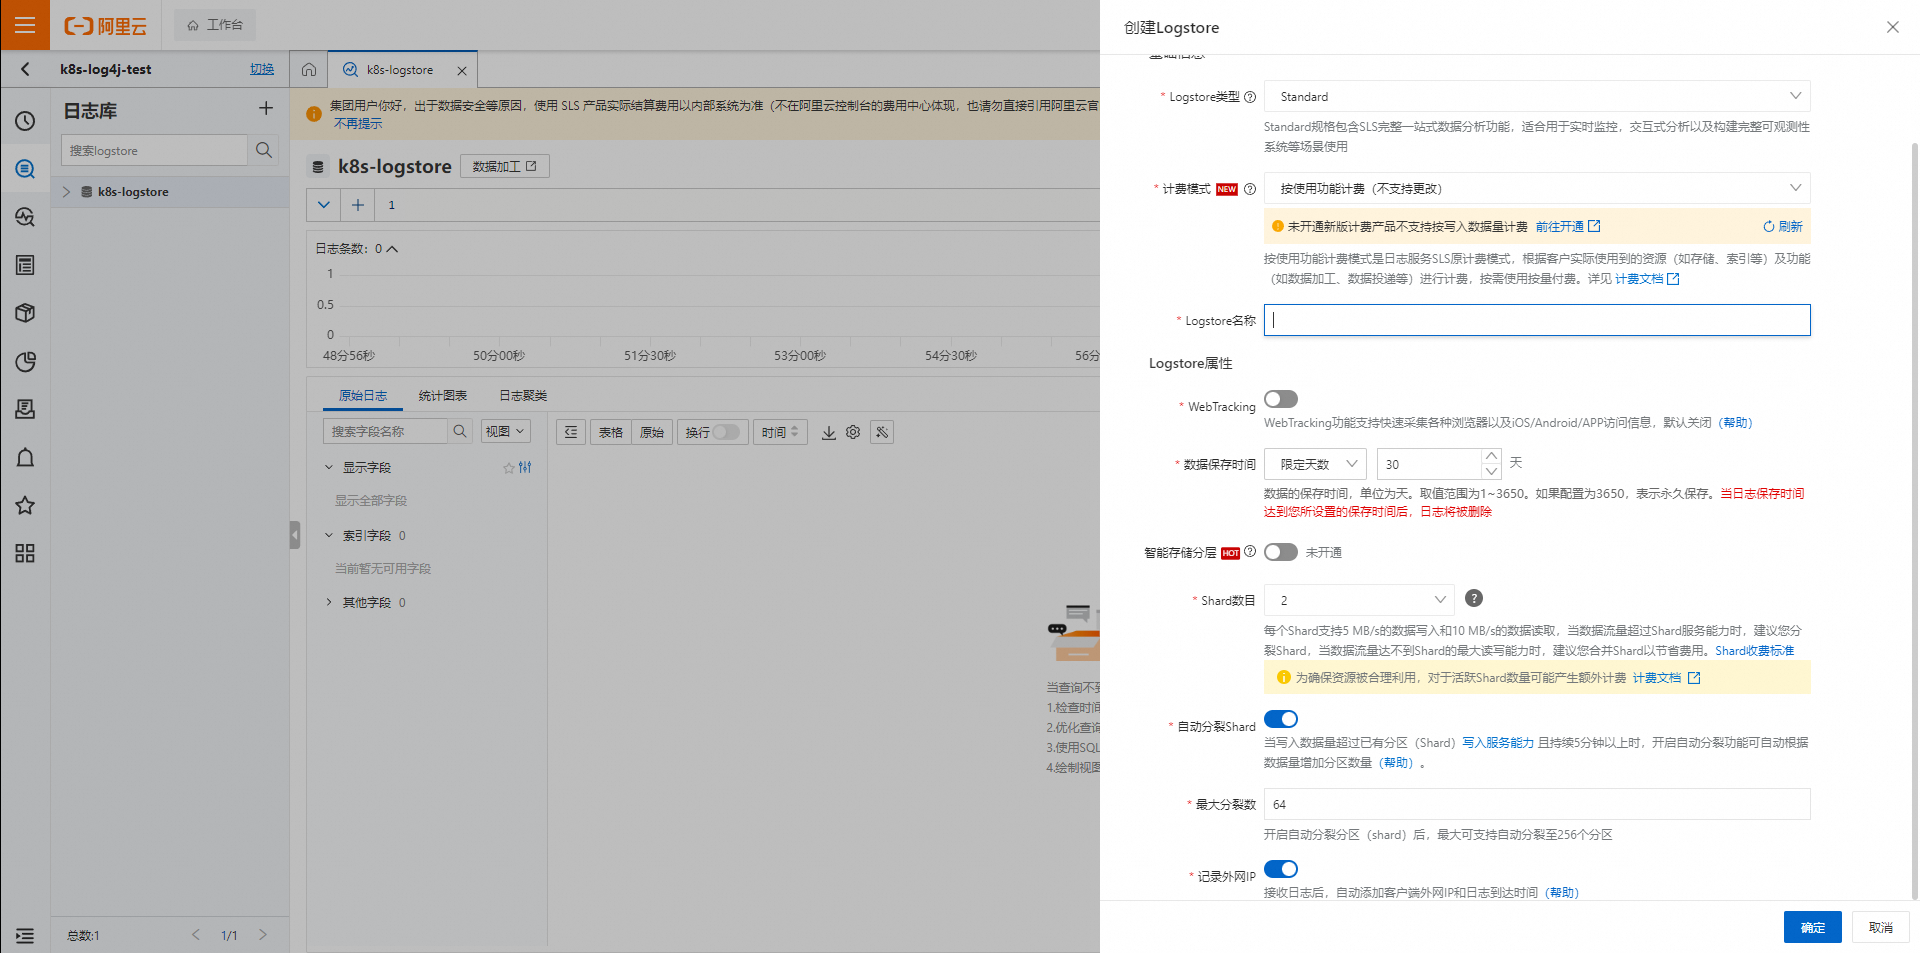The image size is (1920, 953).
Task: Click the star icon beside 显示字段
Action: 509,467
